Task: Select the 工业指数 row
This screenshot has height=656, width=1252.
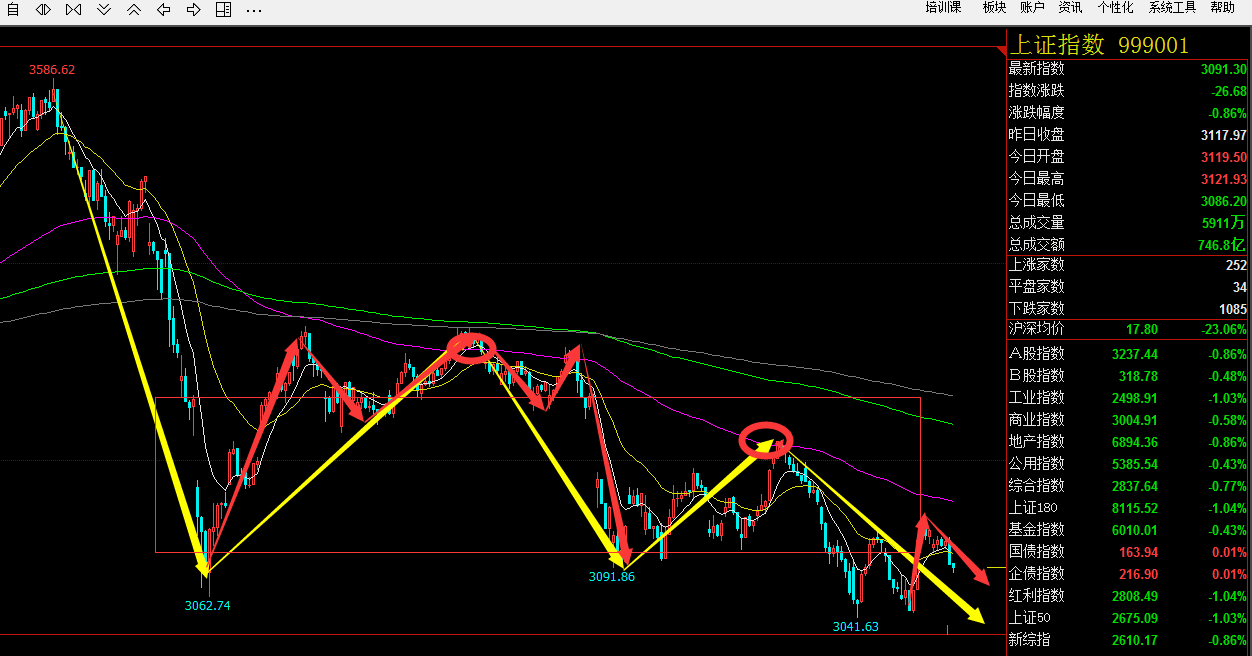Action: tap(1128, 398)
